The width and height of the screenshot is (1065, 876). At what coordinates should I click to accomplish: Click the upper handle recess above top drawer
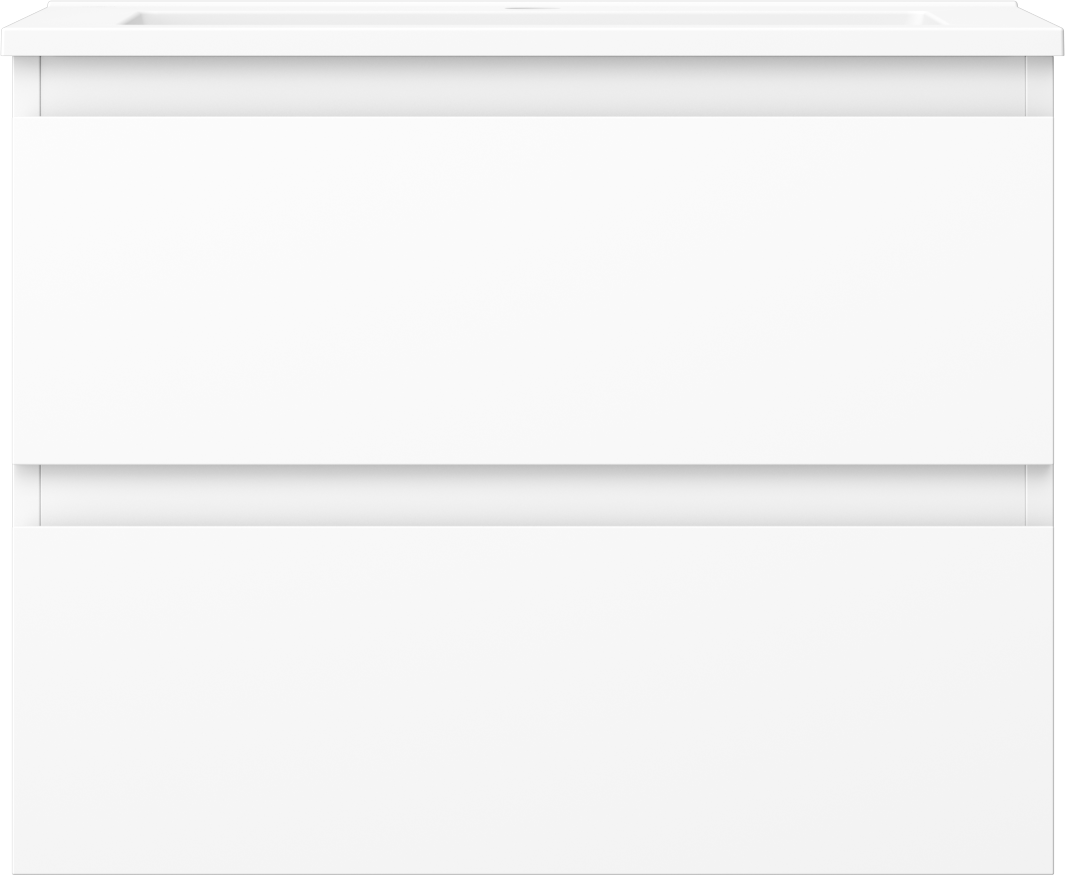coord(533,87)
